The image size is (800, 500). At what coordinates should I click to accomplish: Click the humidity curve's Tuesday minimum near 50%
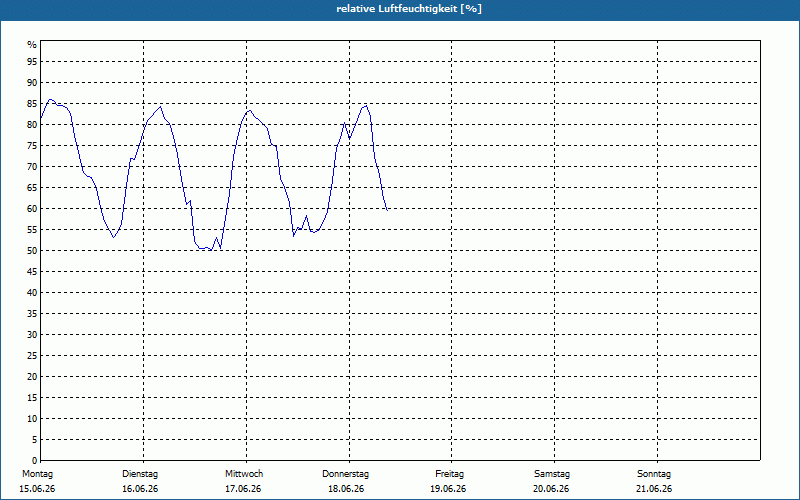[211, 250]
